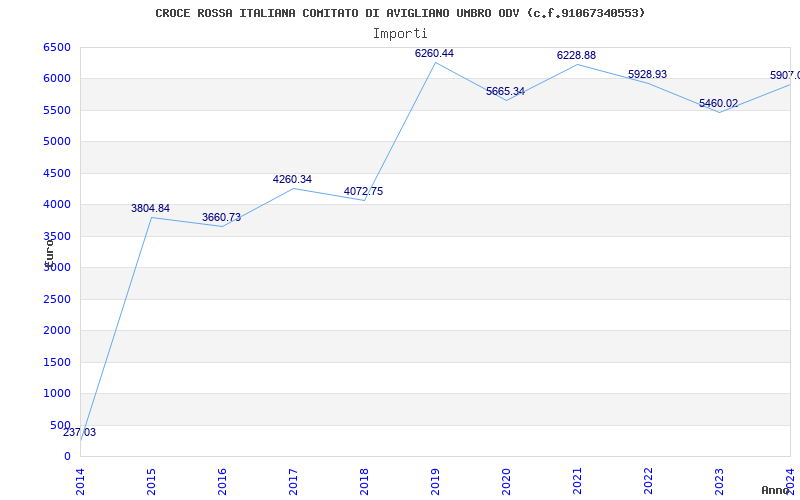
Task: Click the 5460.02 data label
Action: [718, 104]
